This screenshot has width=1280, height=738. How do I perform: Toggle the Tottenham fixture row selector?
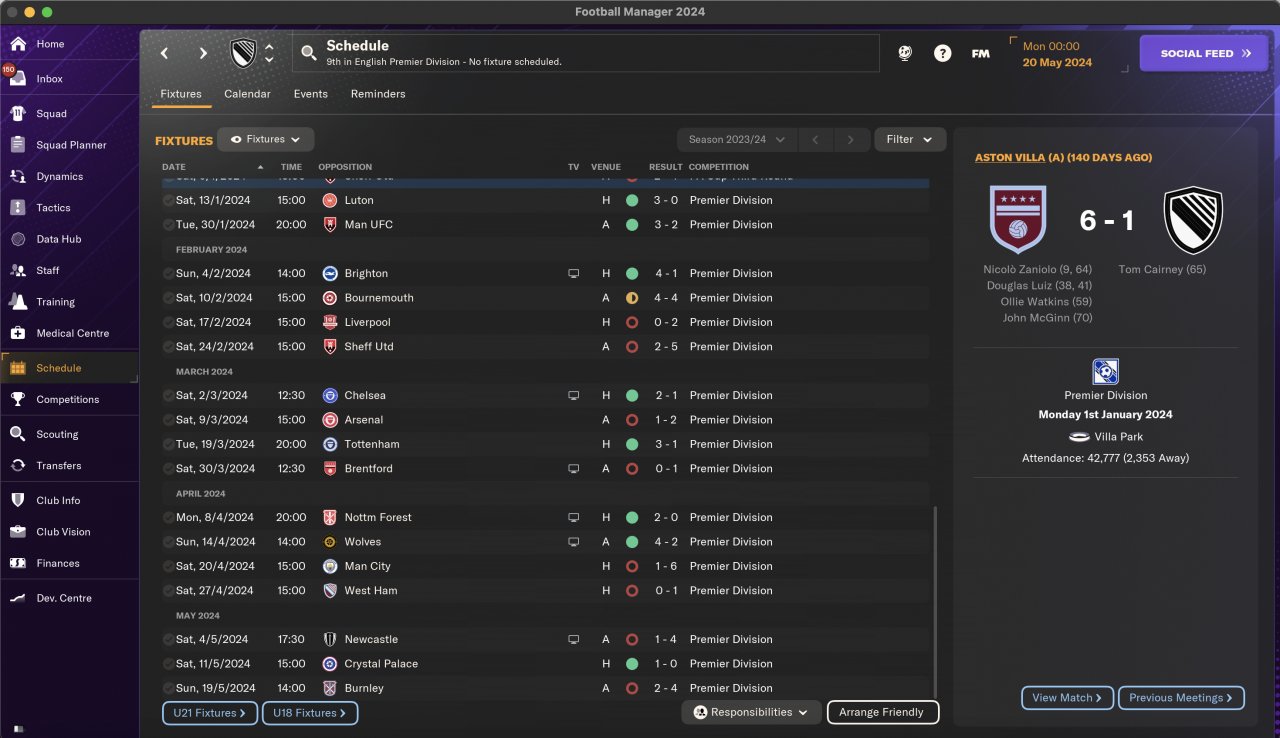(168, 444)
